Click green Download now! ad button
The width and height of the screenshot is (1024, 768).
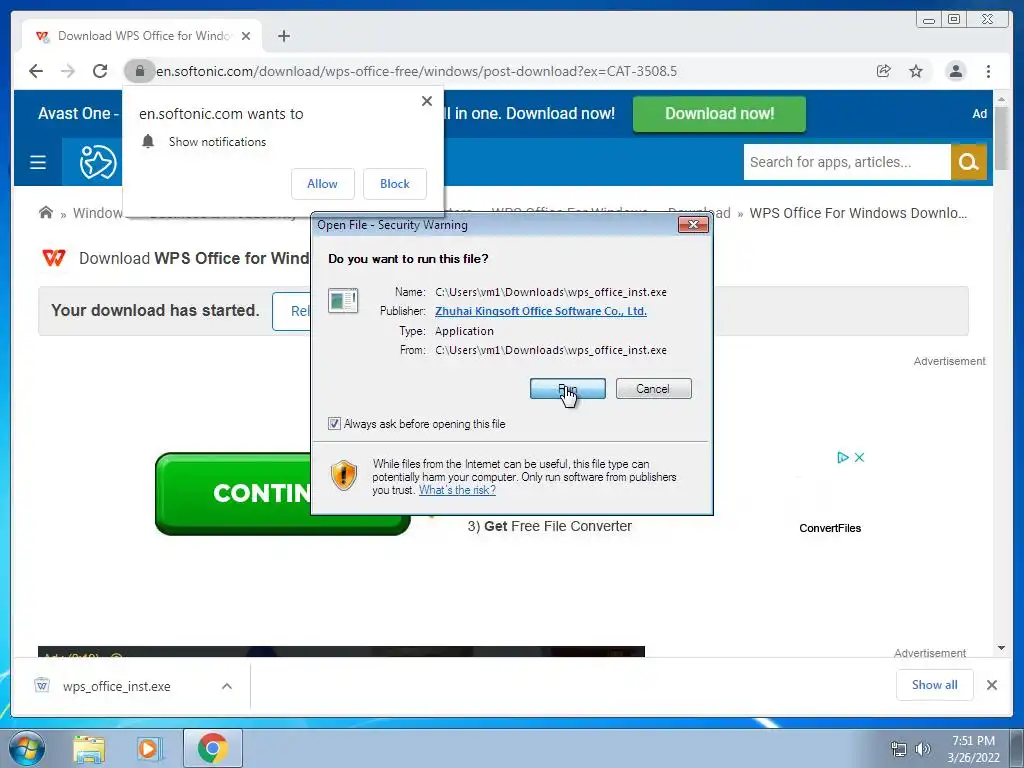click(719, 114)
